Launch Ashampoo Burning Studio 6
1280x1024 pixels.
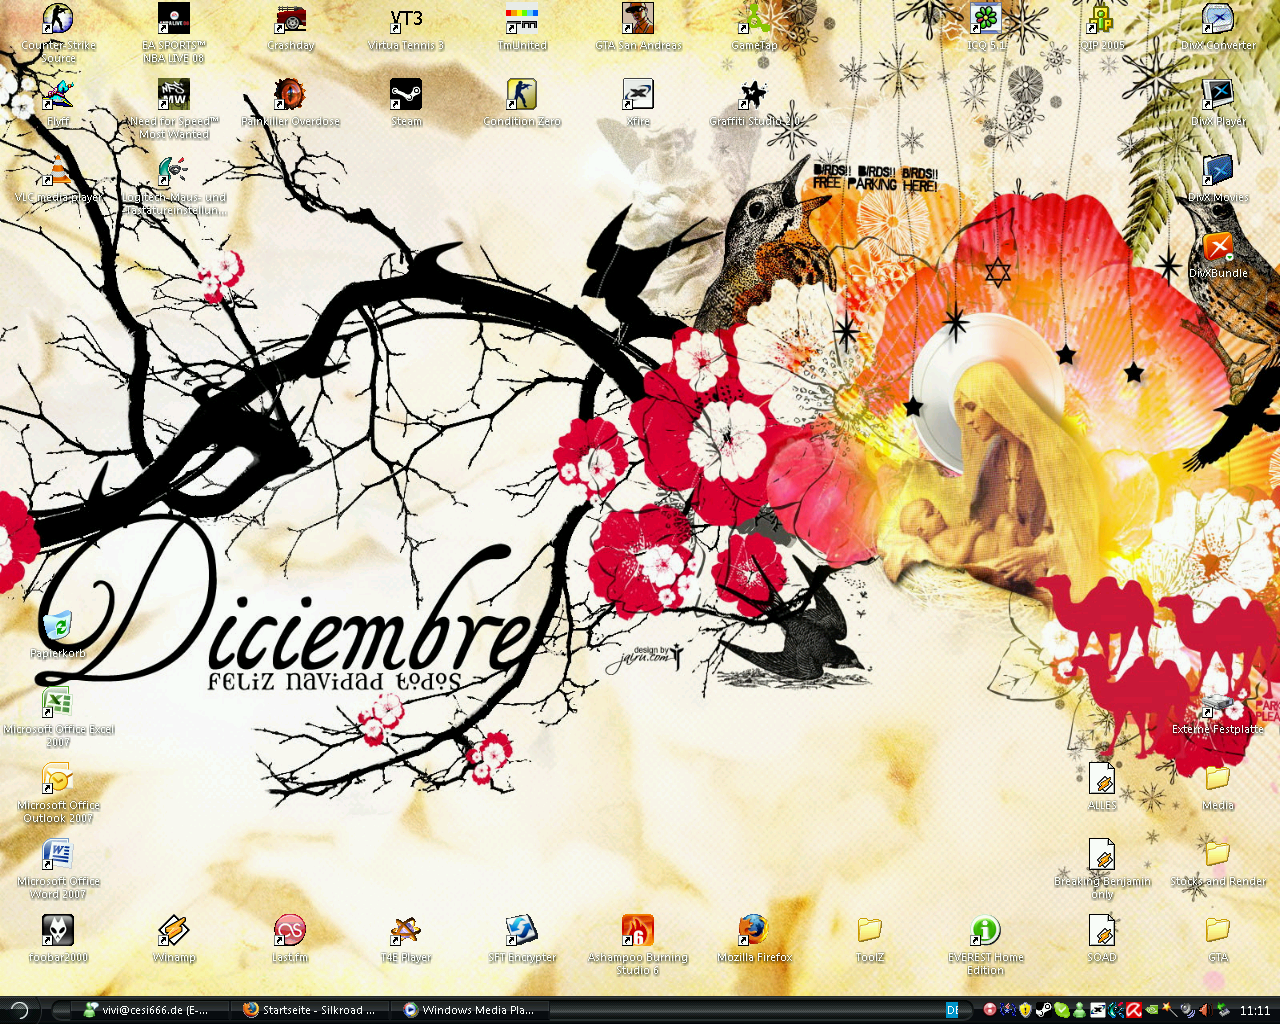[638, 931]
